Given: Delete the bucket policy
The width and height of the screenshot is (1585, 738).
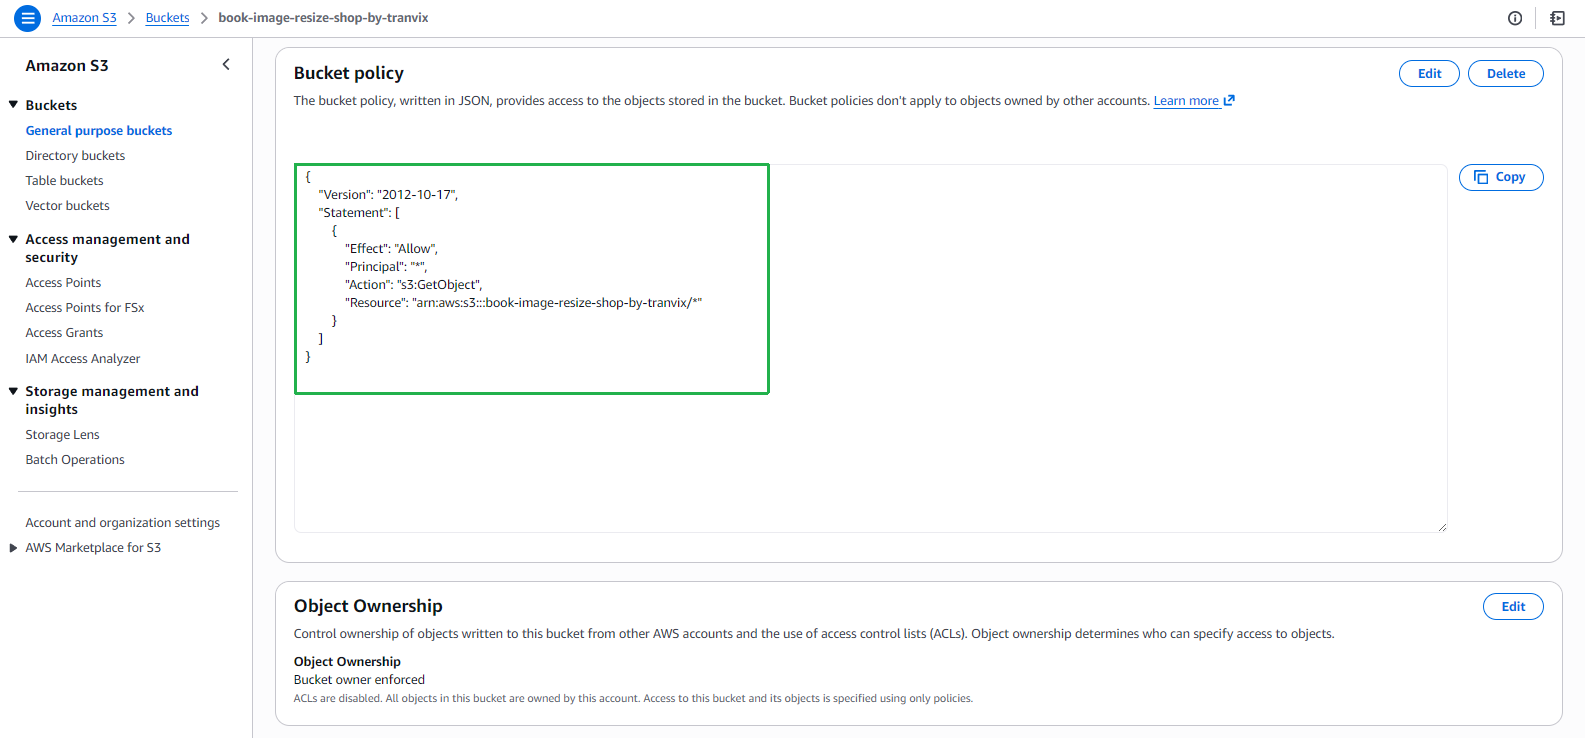Looking at the screenshot, I should tap(1505, 73).
